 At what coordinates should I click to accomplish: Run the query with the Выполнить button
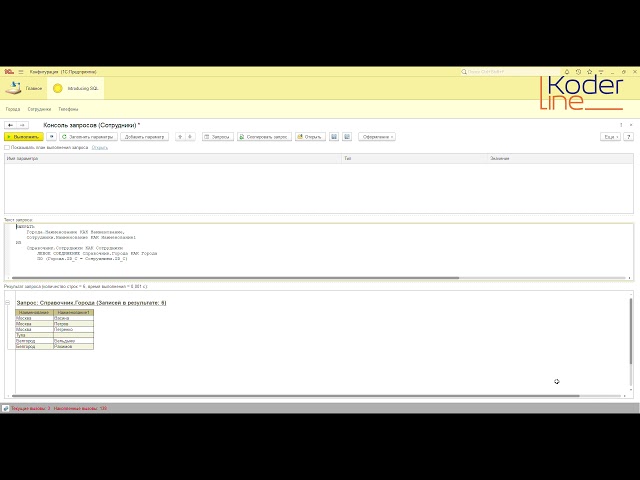(24, 137)
